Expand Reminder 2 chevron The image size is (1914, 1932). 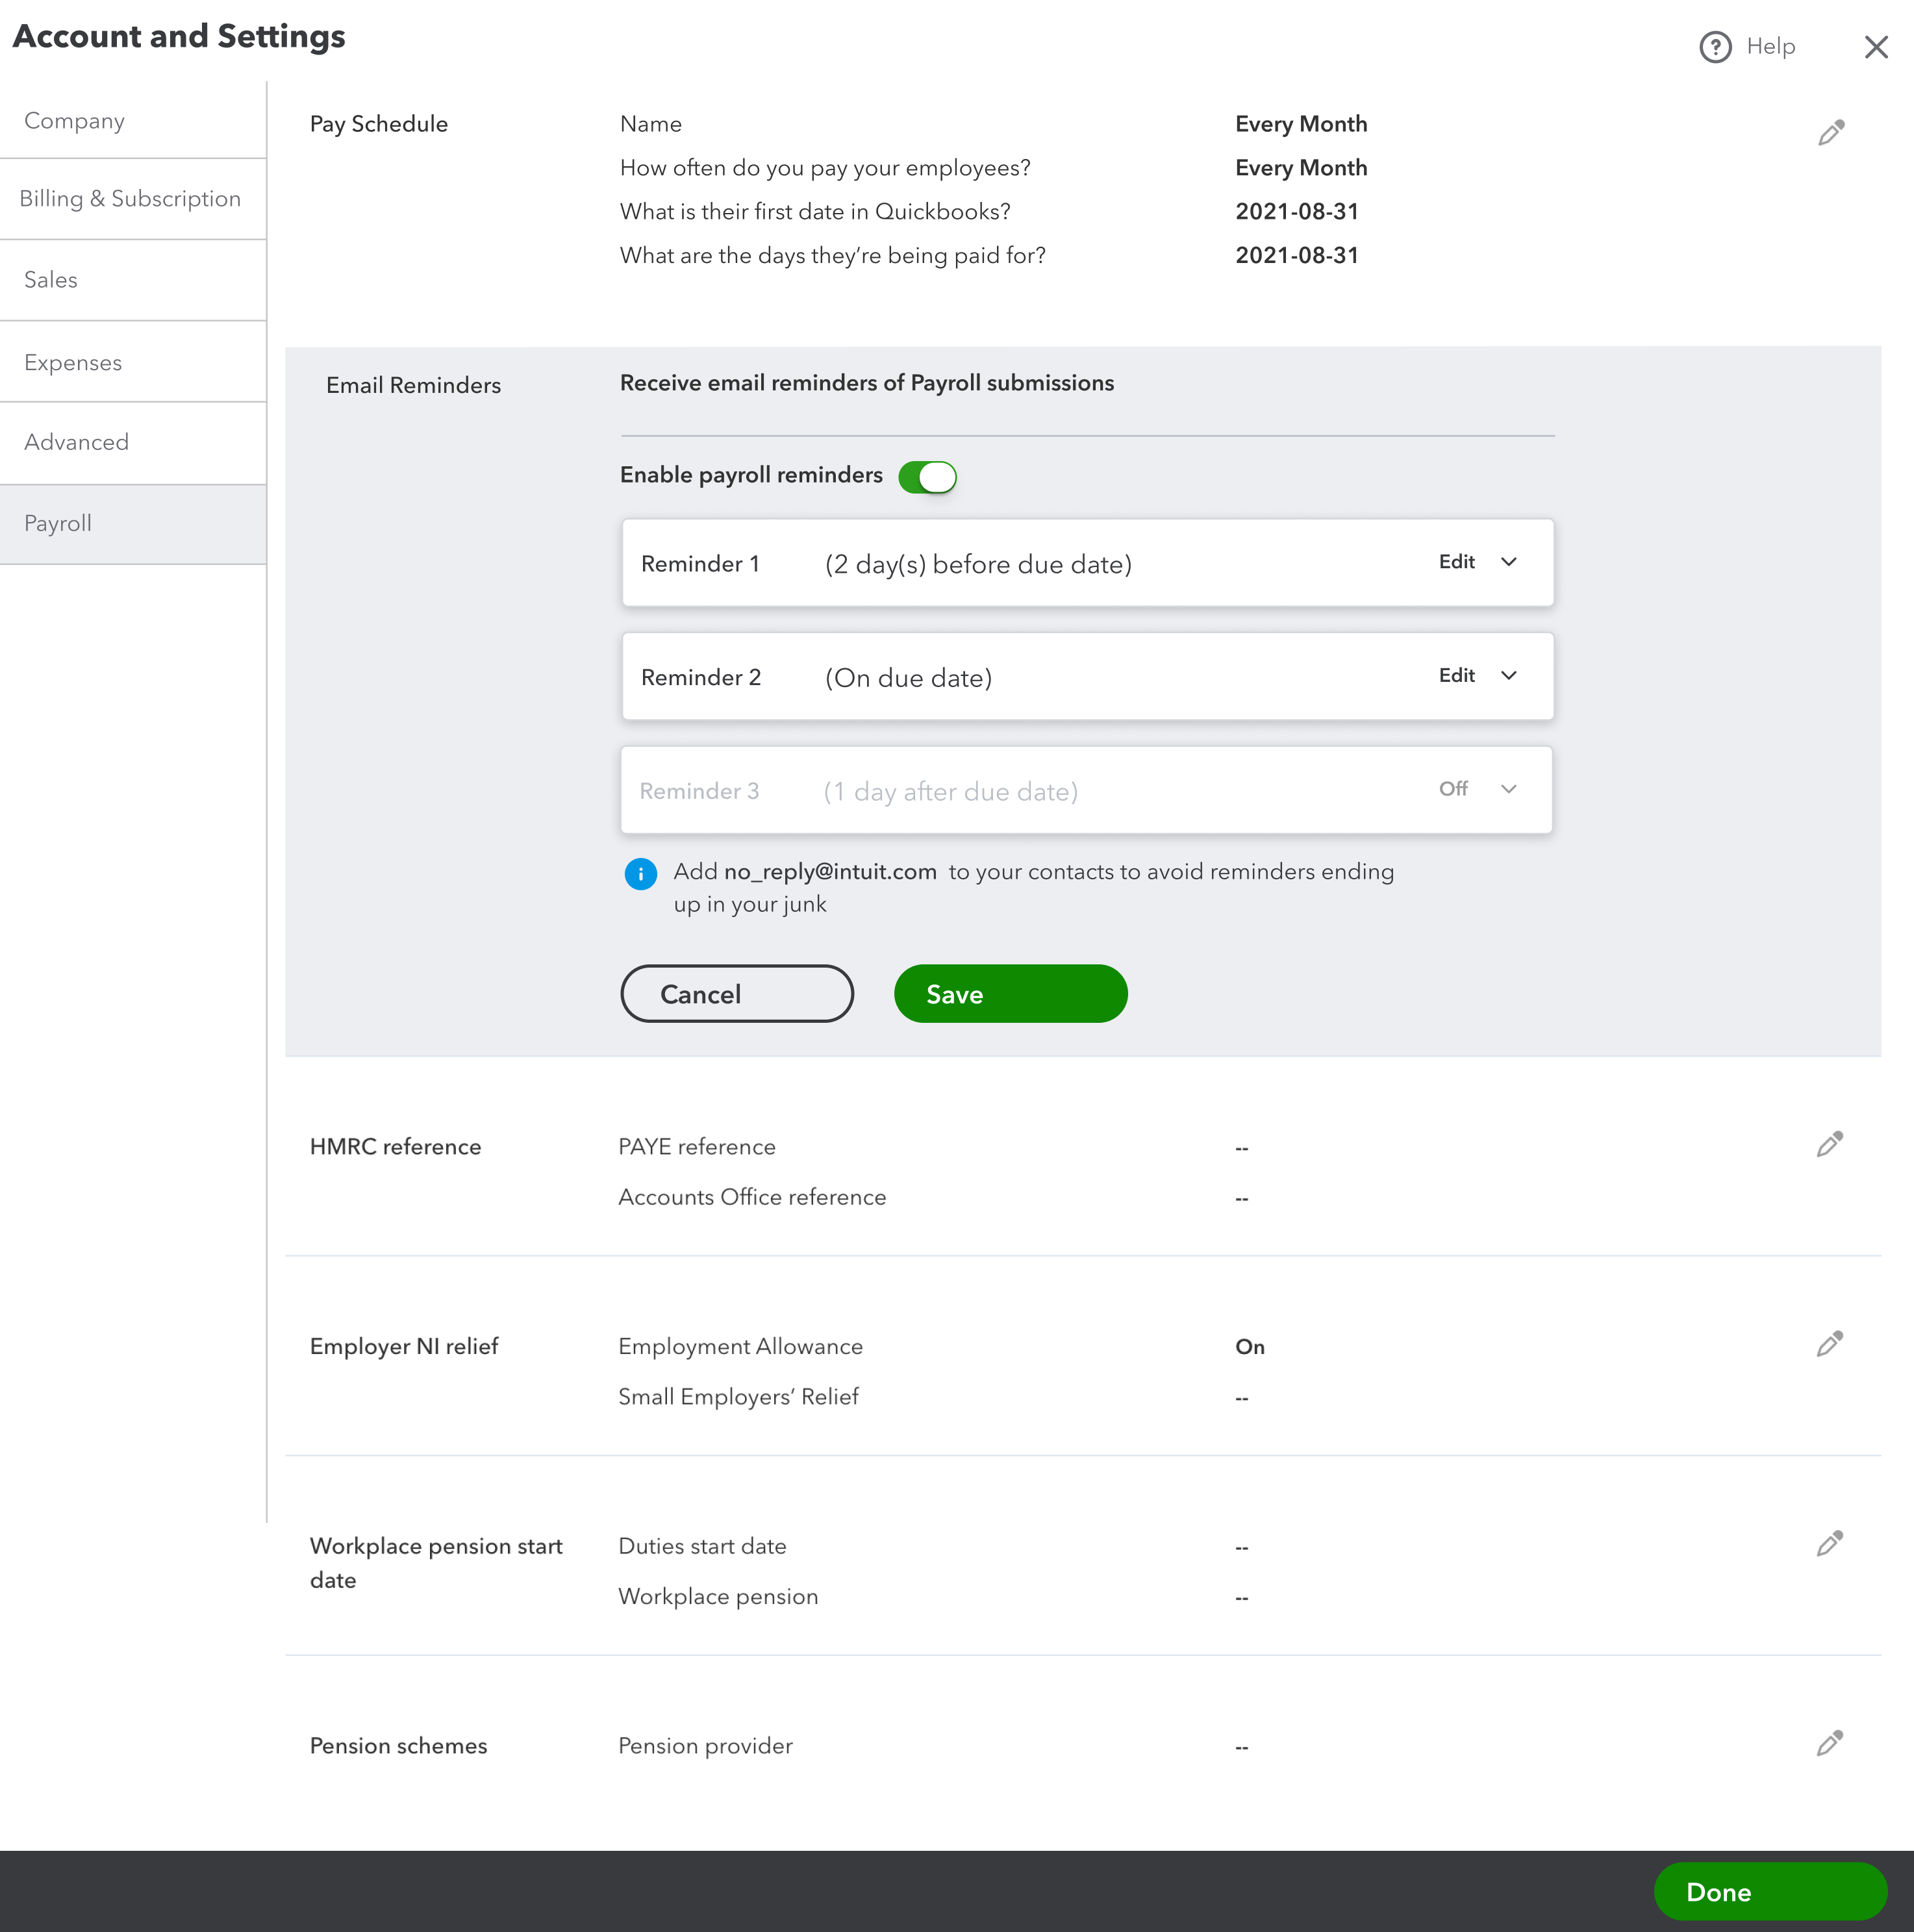(1509, 676)
